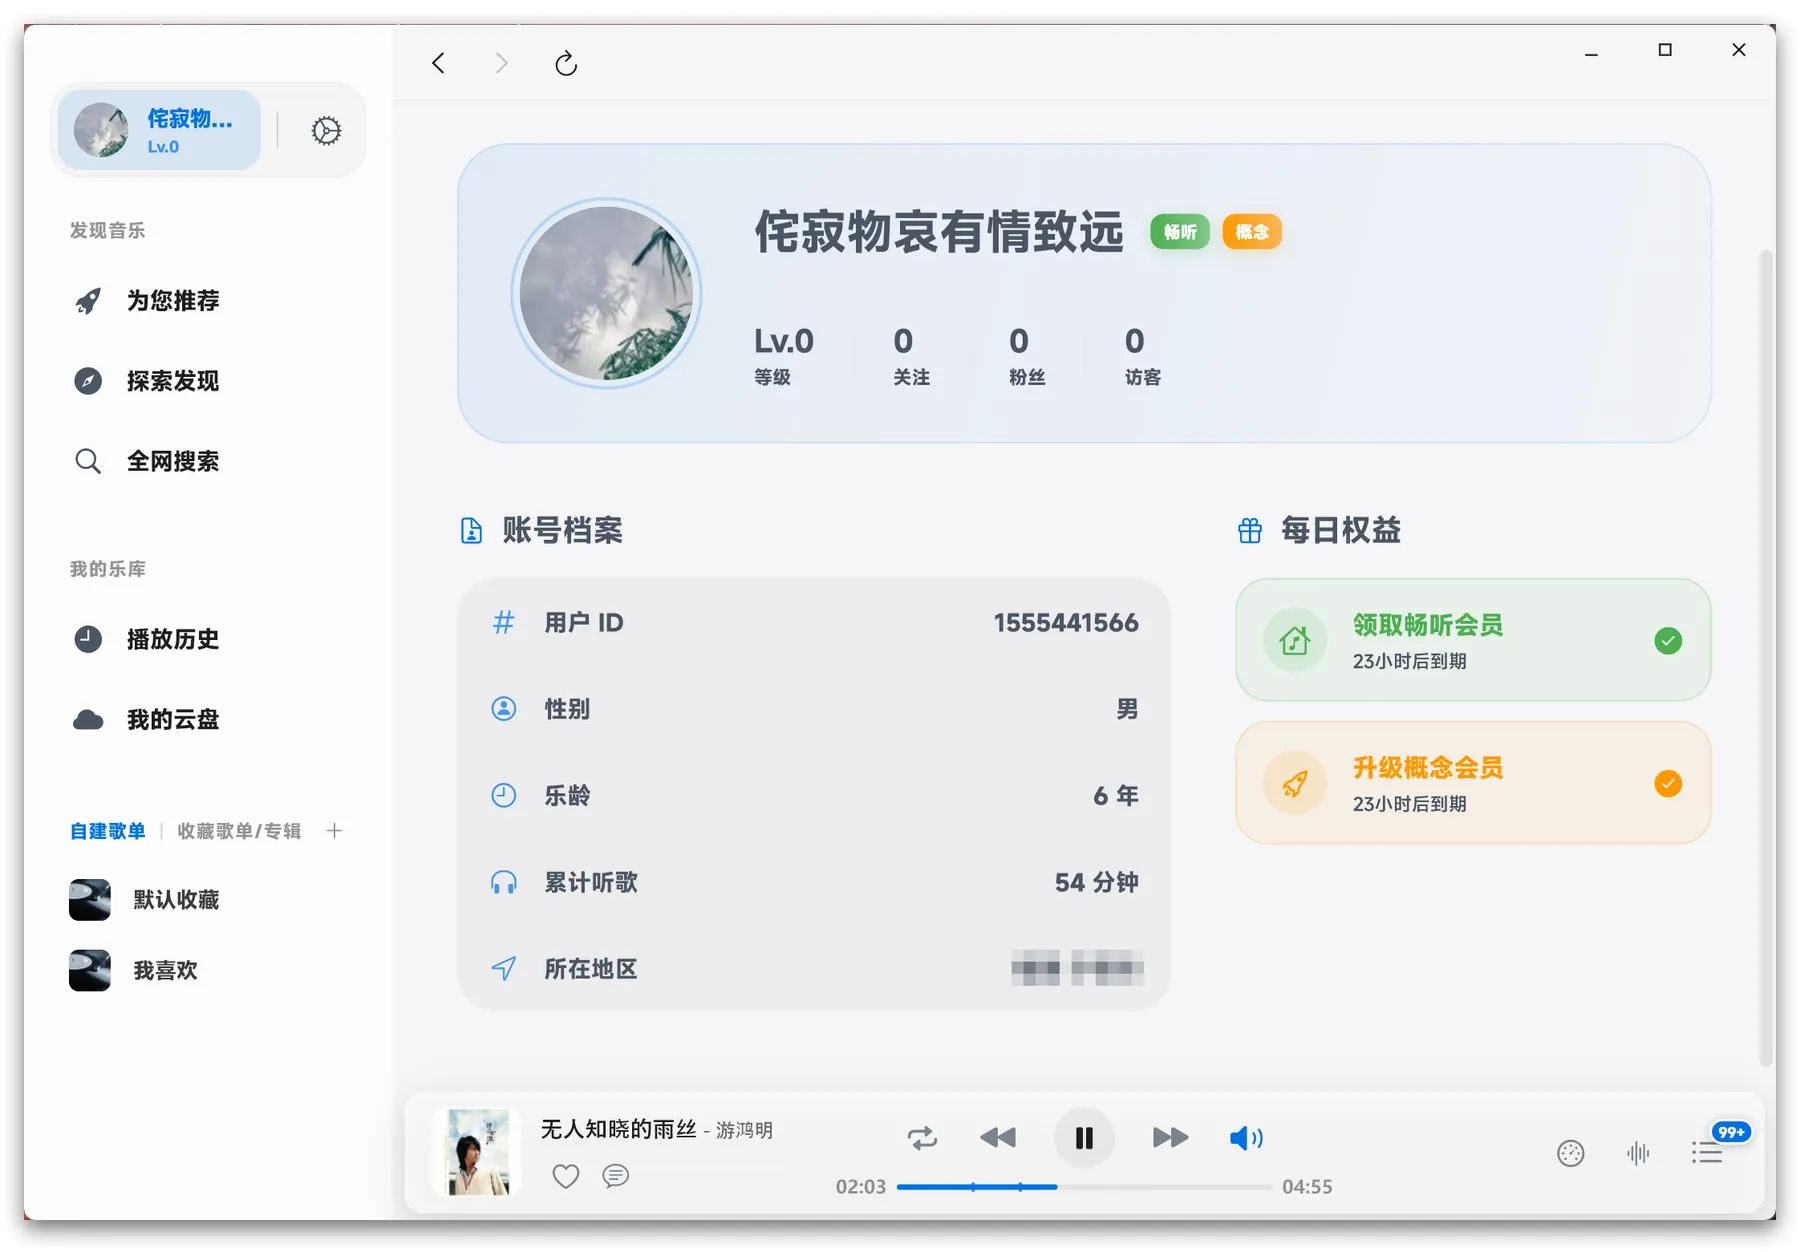This screenshot has height=1252, width=1800.
Task: Pause the current song
Action: pyautogui.click(x=1084, y=1138)
